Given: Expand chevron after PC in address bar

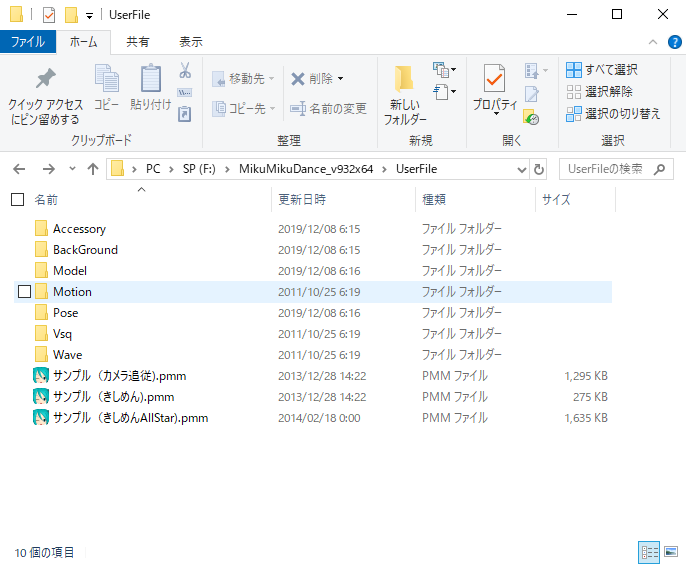Looking at the screenshot, I should click(x=171, y=169).
